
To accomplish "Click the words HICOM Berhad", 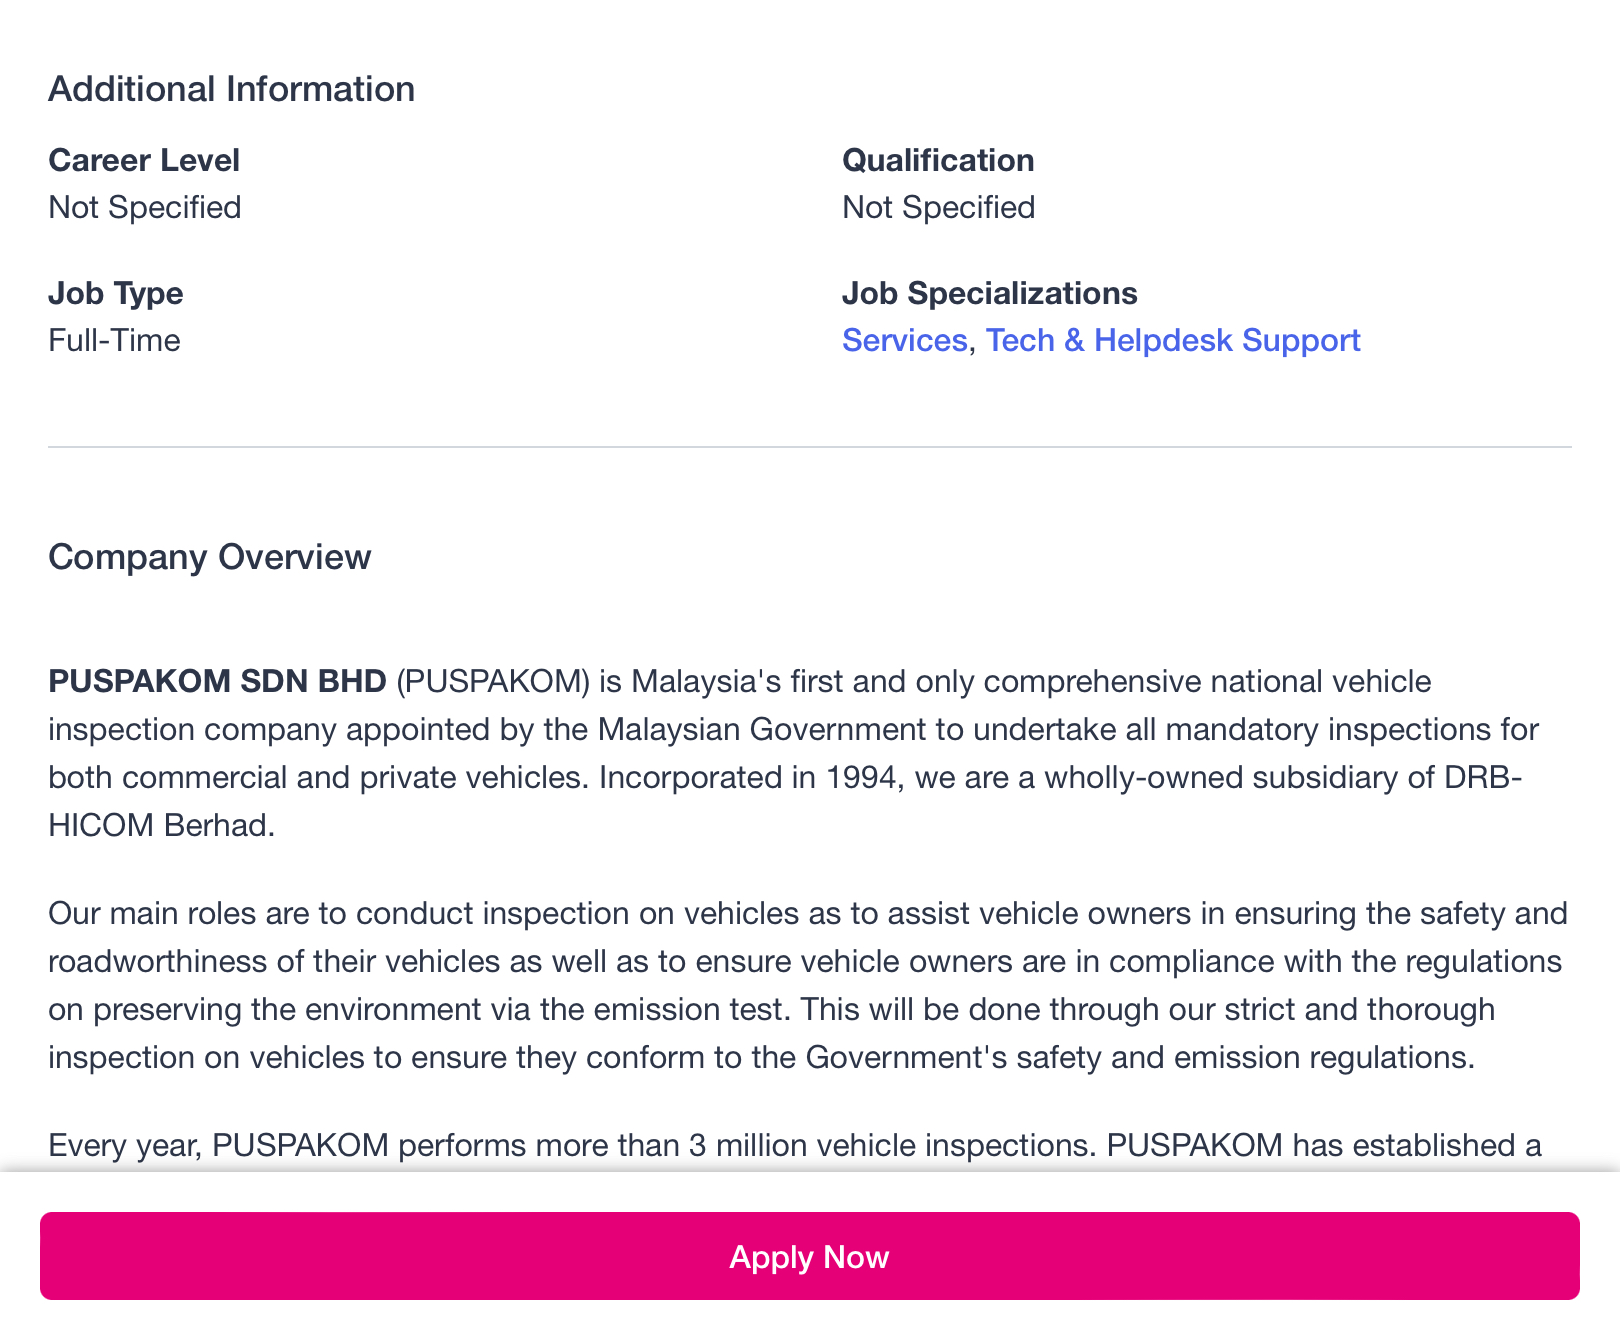I will tap(160, 825).
